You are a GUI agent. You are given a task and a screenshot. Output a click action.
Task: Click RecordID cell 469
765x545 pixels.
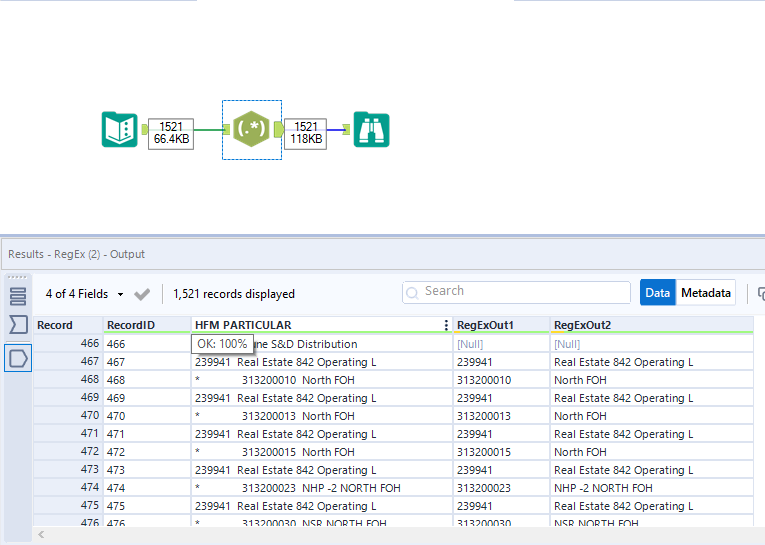click(x=146, y=398)
